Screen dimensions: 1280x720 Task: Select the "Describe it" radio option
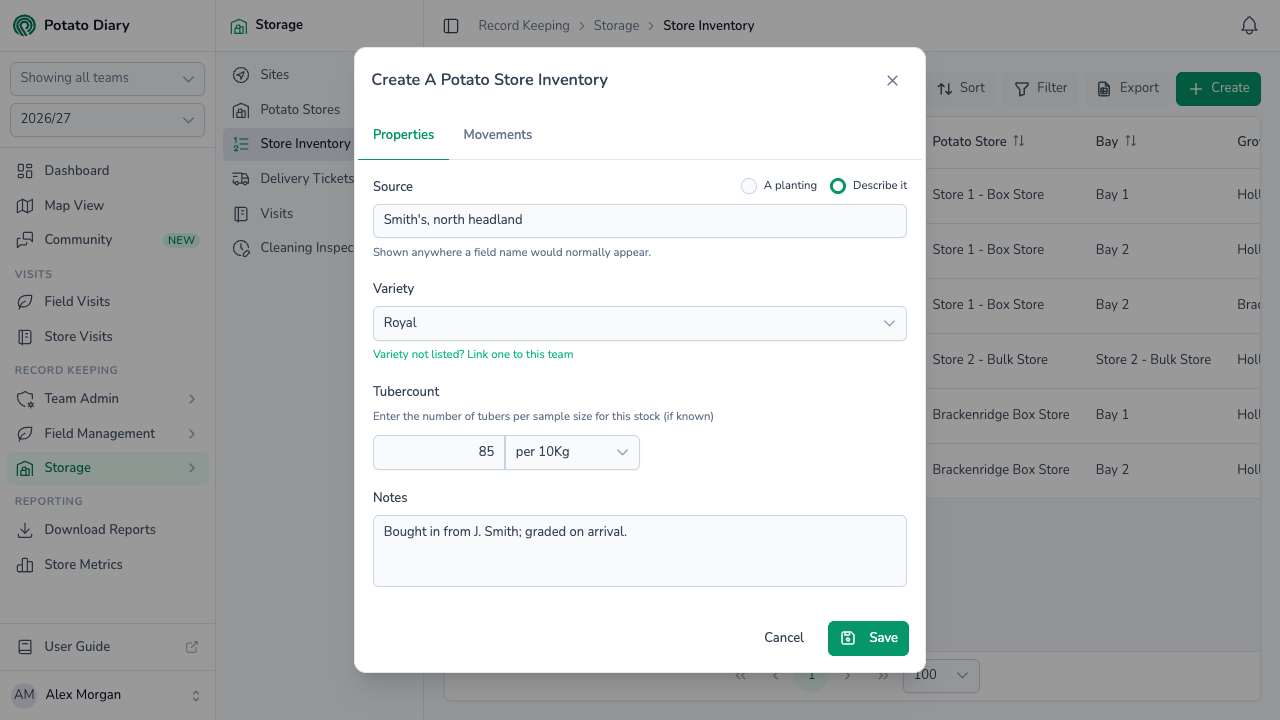click(838, 186)
